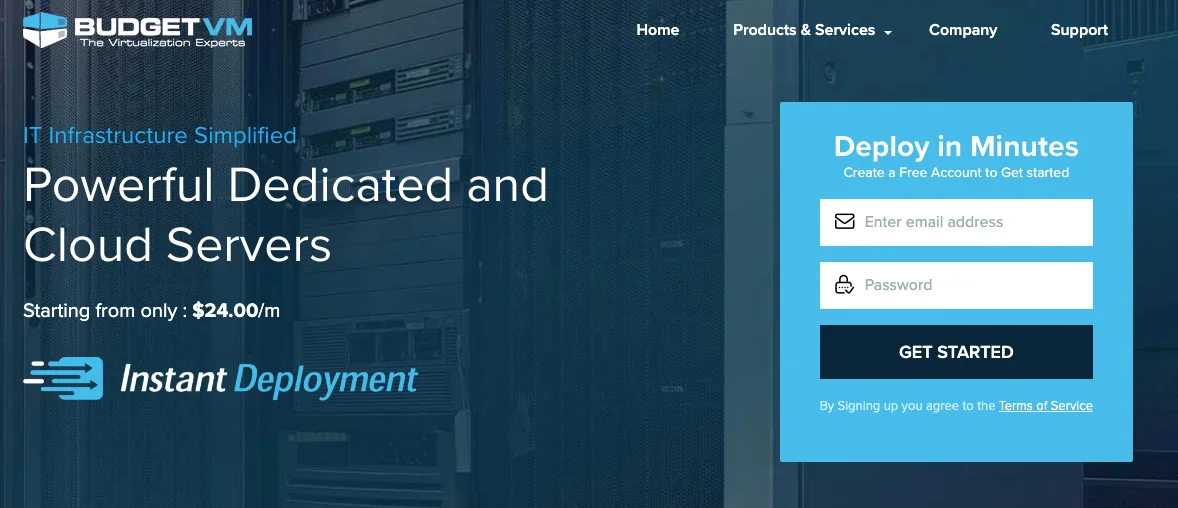Click the BudgetVM logo

[x=137, y=30]
